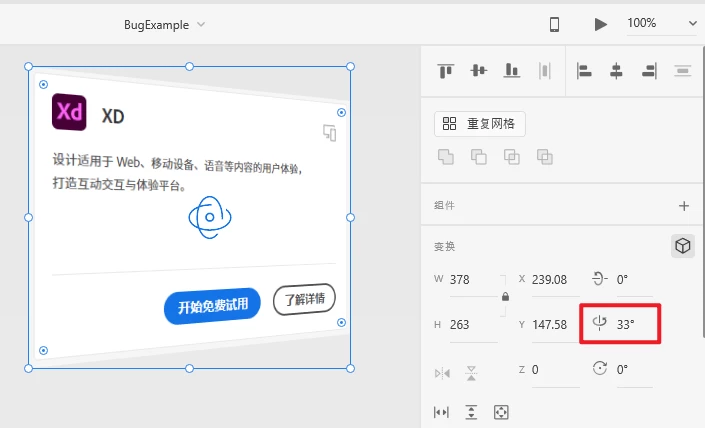Viewport: 705px width, 428px height.
Task: Align selection to horizontal center
Action: tap(616, 71)
